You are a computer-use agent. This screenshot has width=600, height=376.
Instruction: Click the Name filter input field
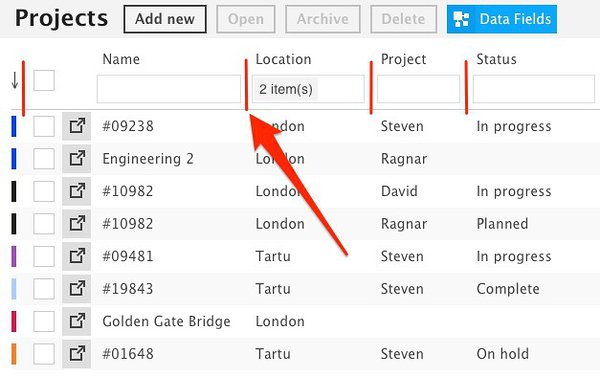click(169, 89)
